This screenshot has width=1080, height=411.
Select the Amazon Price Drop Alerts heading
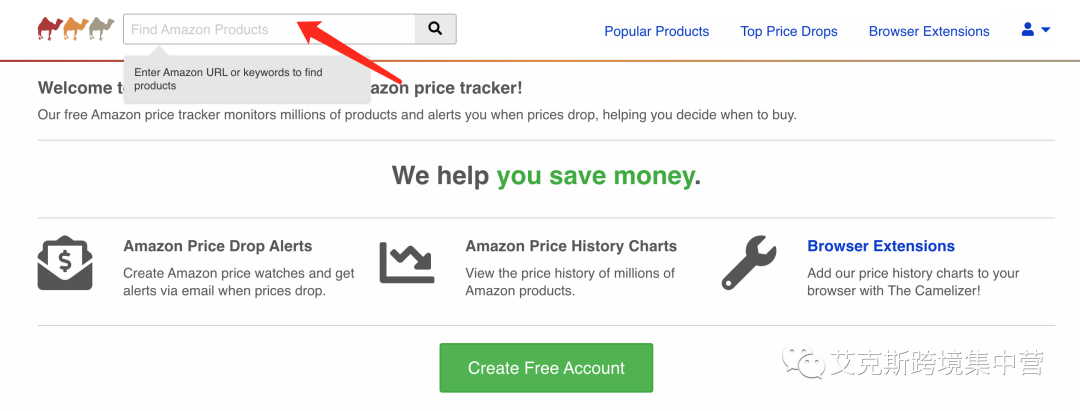coord(217,246)
